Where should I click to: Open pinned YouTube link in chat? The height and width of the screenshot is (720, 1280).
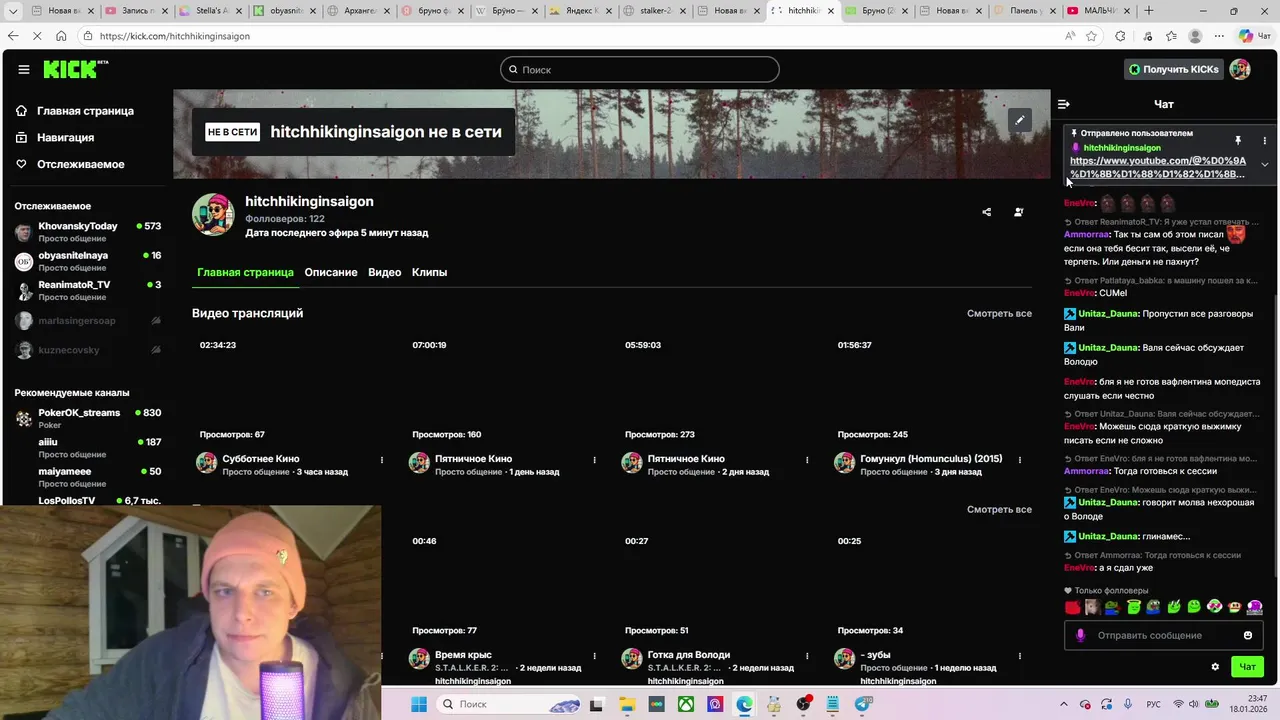click(1158, 167)
